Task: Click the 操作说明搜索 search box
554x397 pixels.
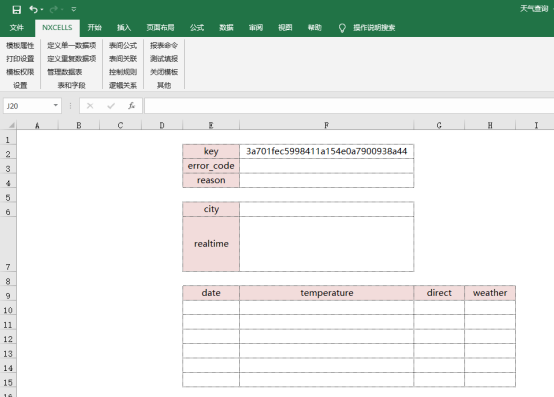Action: tap(374, 28)
